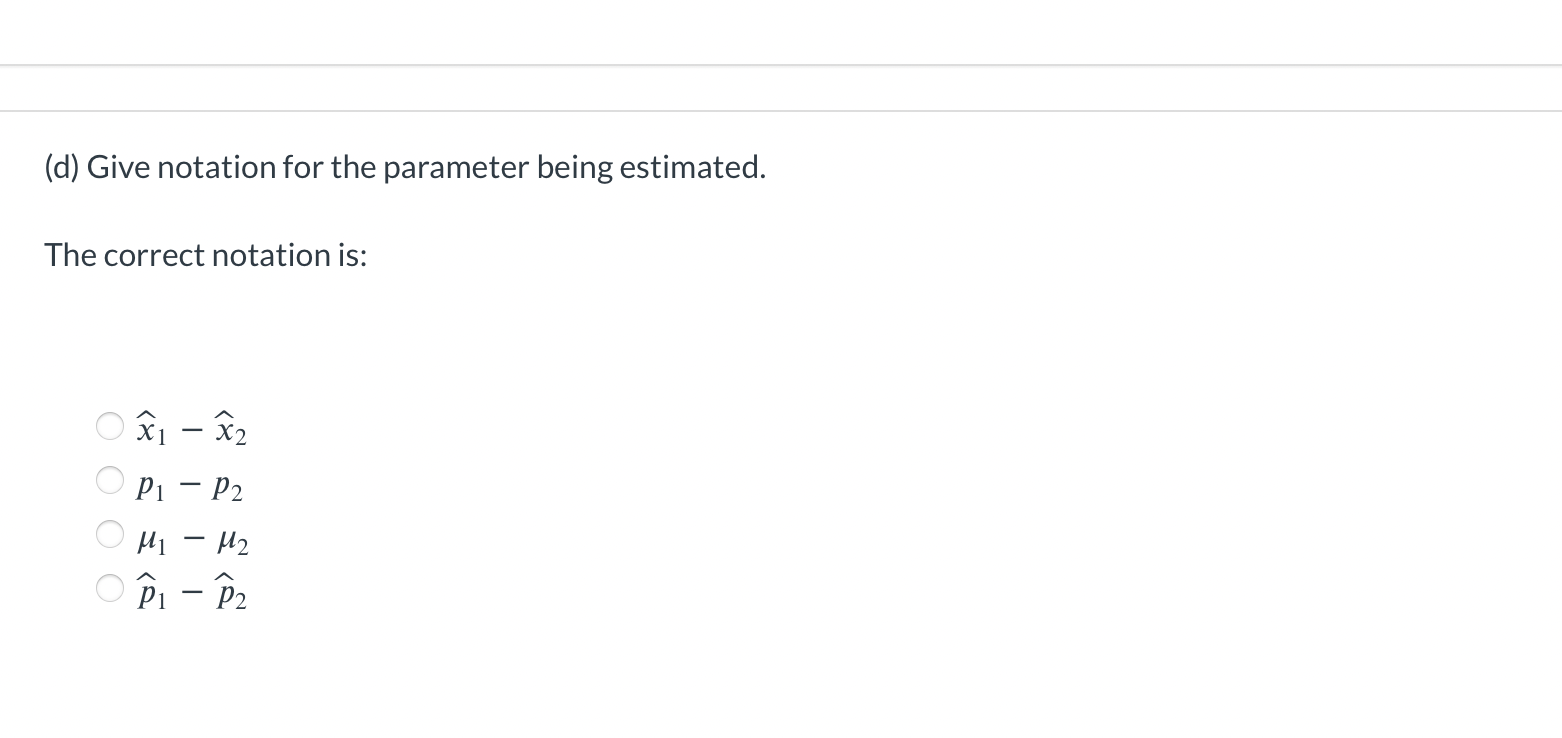Click the radio circle beside μ1 − μ2
Image resolution: width=1562 pixels, height=738 pixels.
point(110,534)
